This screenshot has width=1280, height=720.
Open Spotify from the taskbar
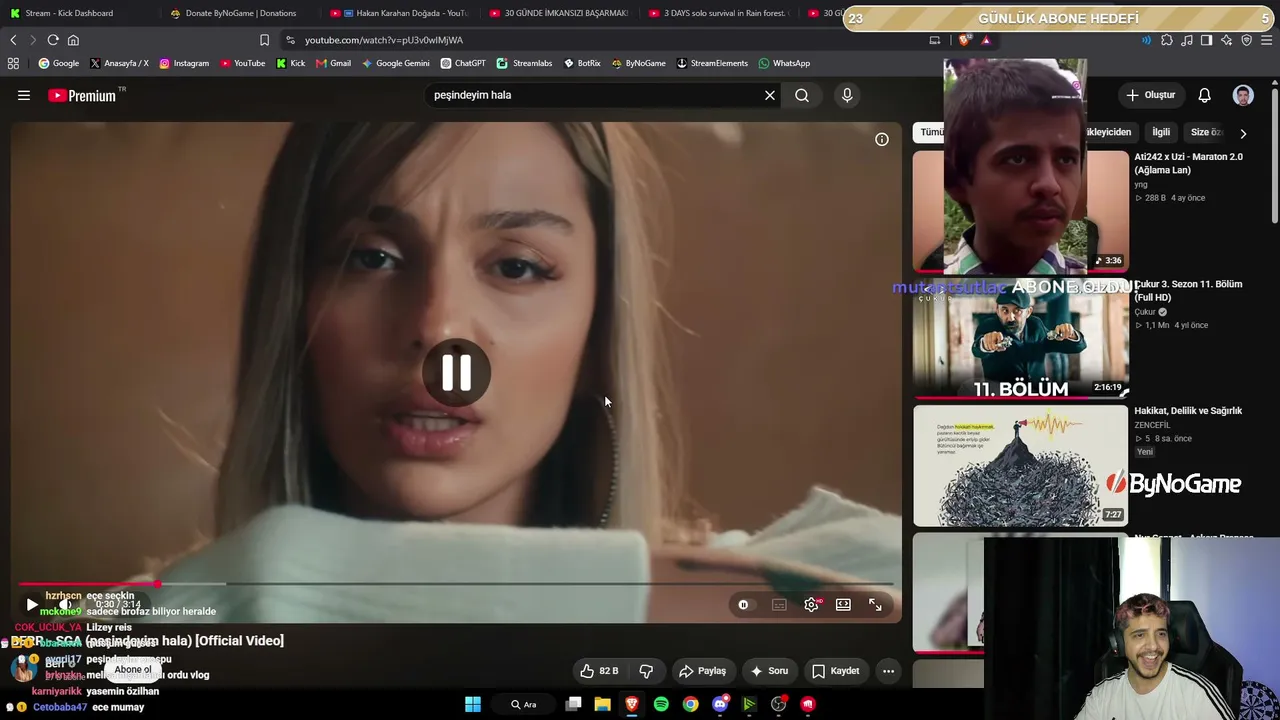661,704
